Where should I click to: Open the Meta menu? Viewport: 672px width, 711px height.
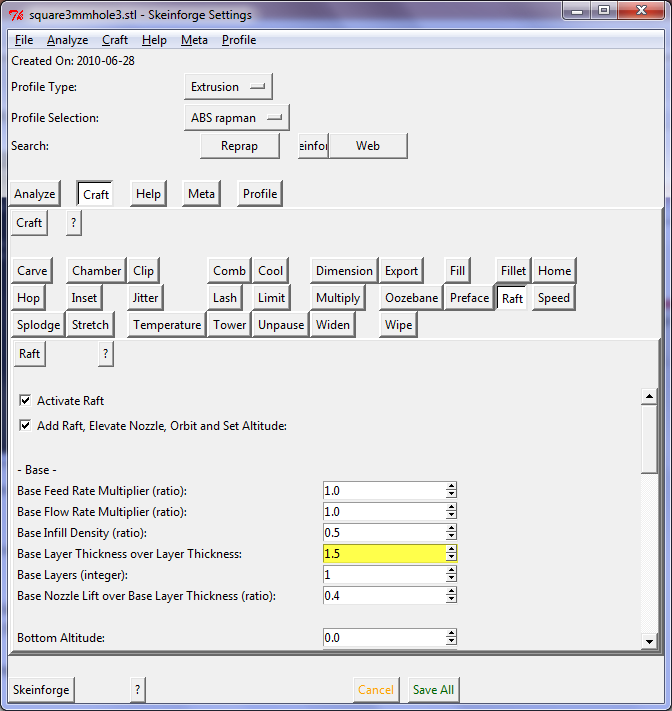[194, 40]
